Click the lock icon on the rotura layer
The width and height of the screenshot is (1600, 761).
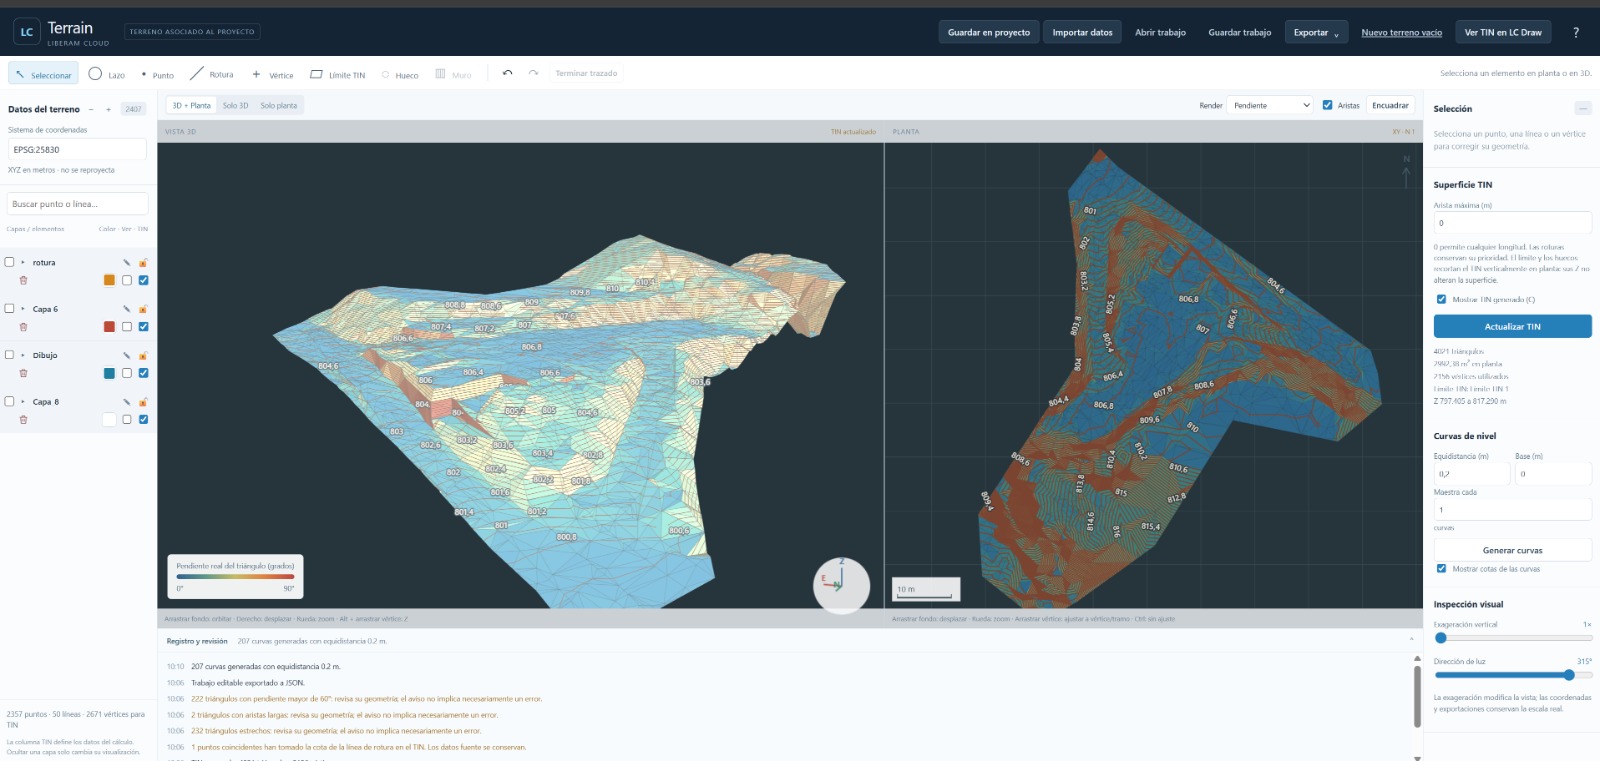pos(143,262)
